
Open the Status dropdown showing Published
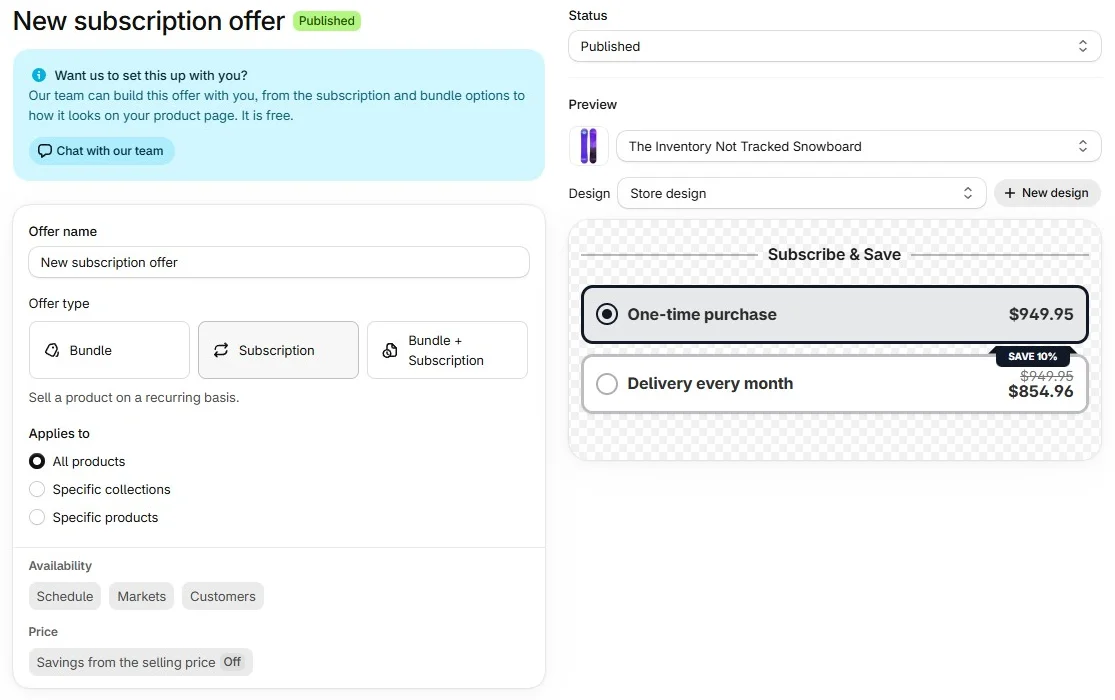tap(834, 46)
